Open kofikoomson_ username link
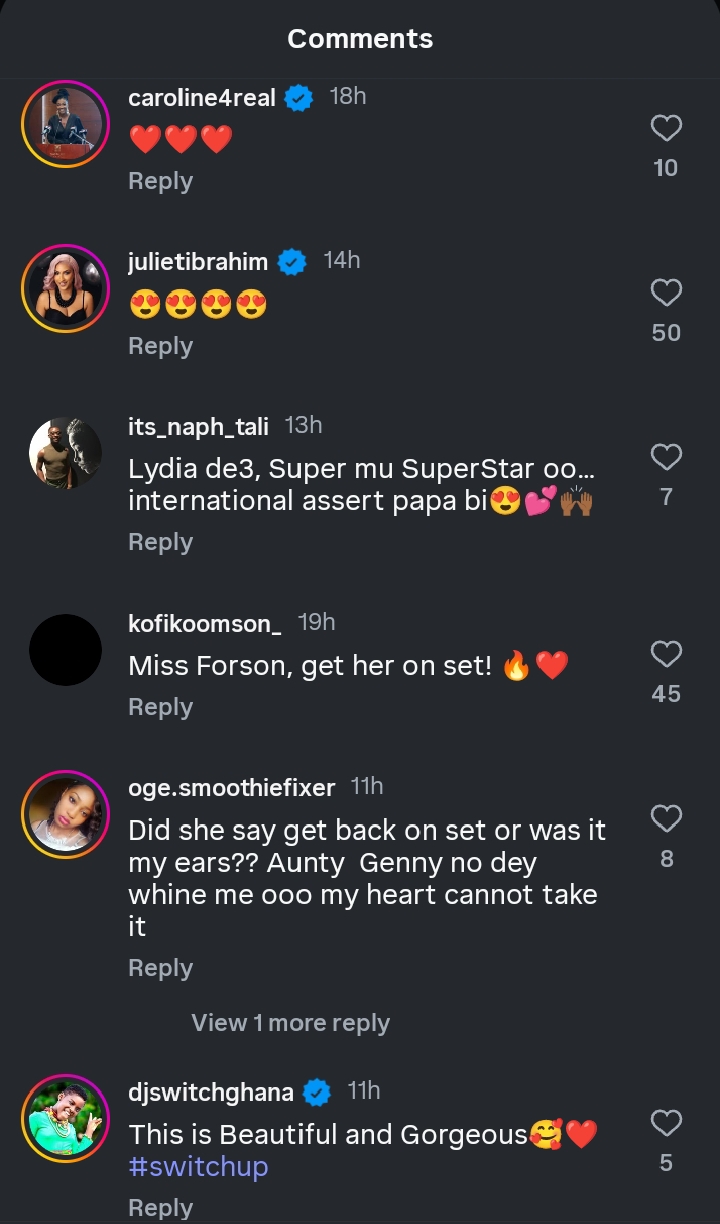 (x=205, y=623)
